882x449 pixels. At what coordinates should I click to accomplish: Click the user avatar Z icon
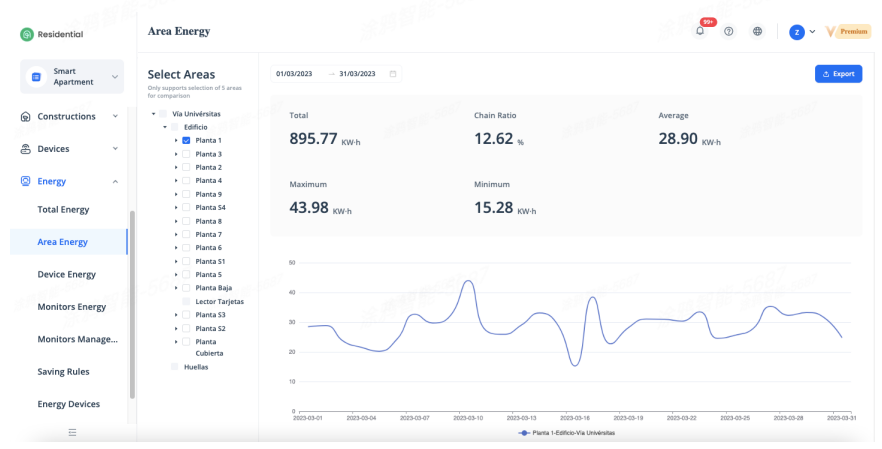pos(797,32)
